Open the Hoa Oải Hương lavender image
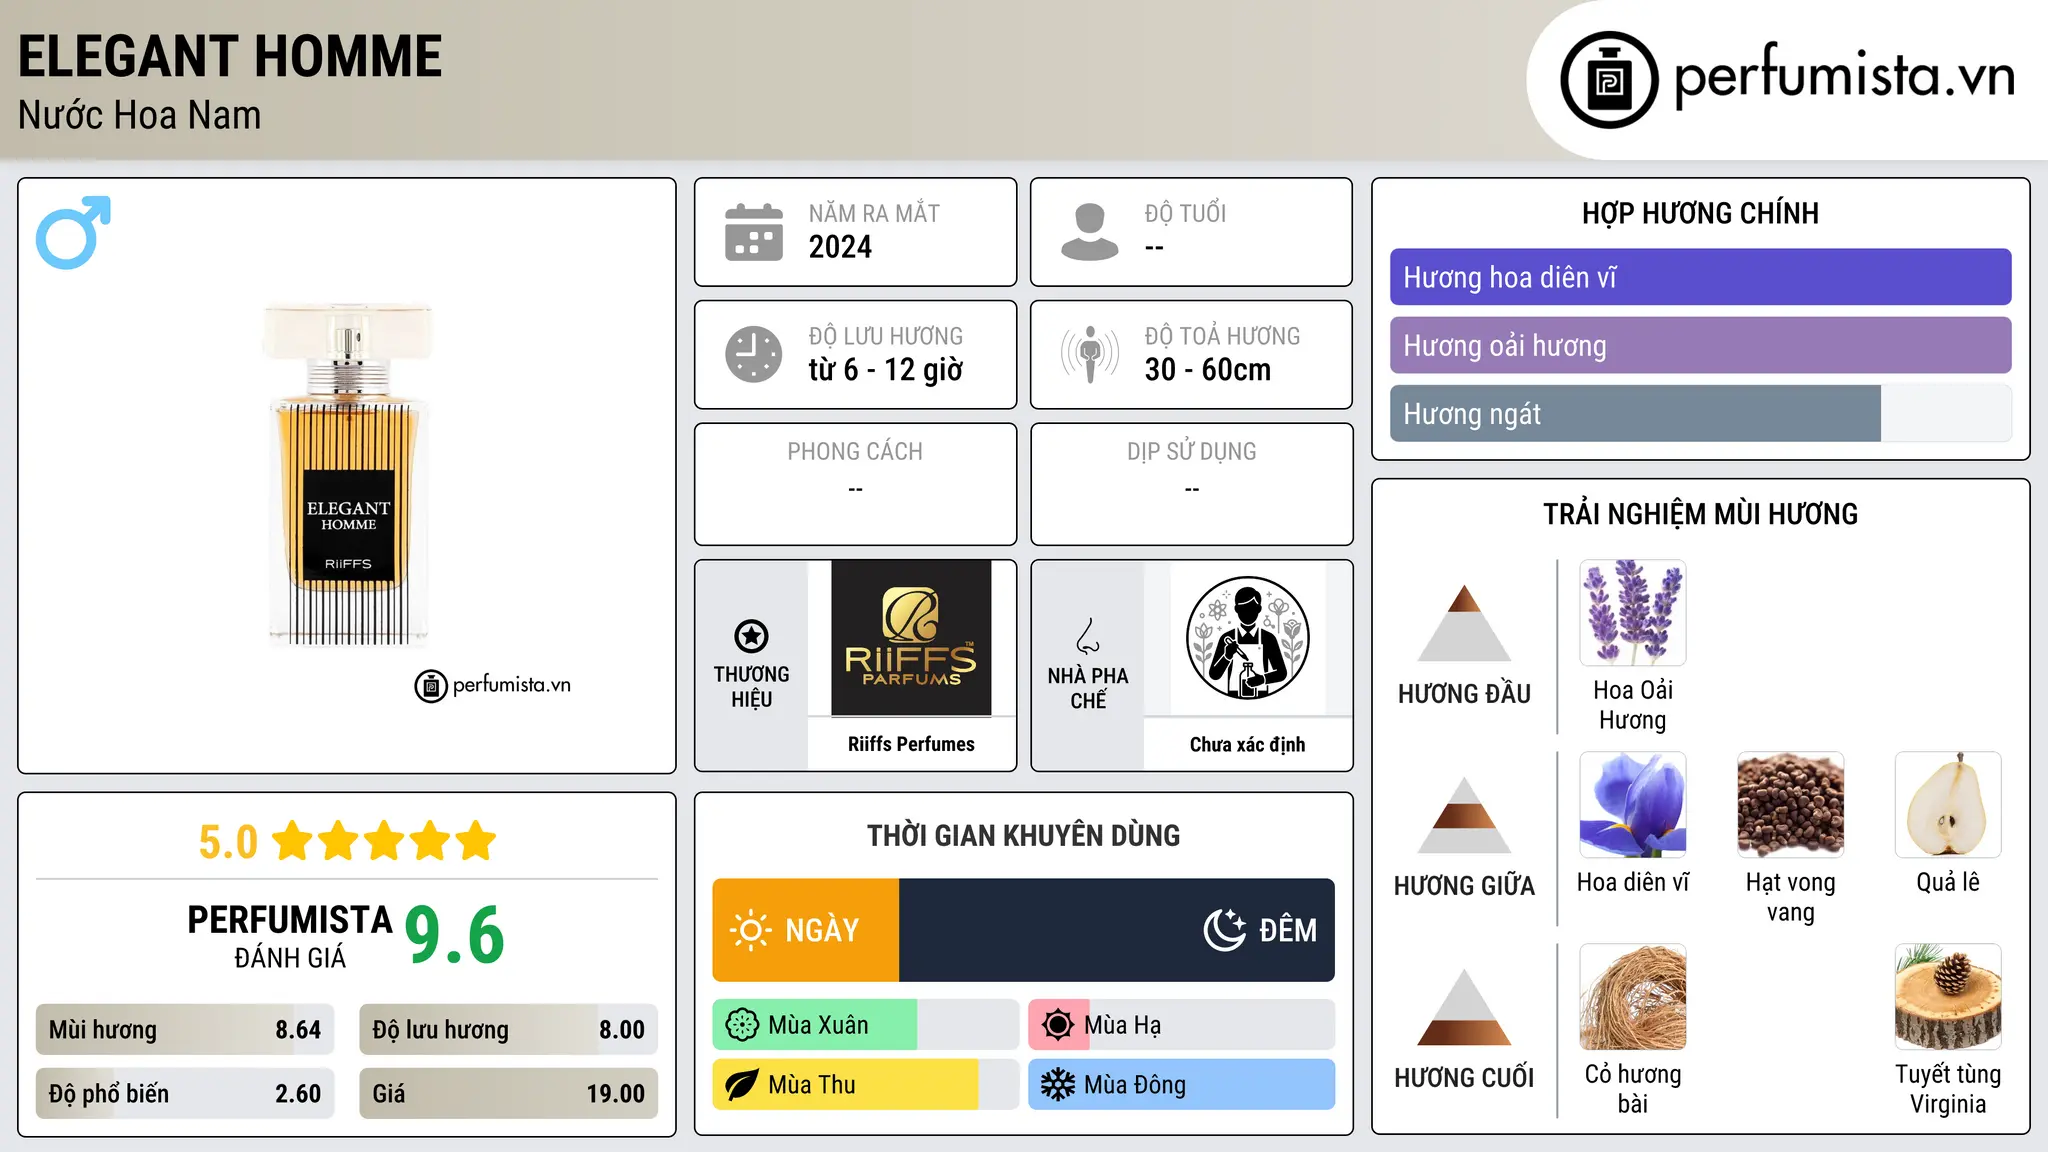The height and width of the screenshot is (1152, 2048). click(x=1633, y=613)
